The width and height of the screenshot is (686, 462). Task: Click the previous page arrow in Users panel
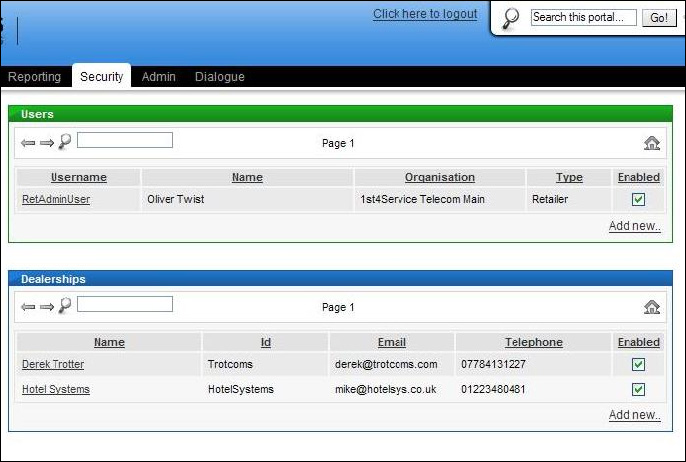28,143
